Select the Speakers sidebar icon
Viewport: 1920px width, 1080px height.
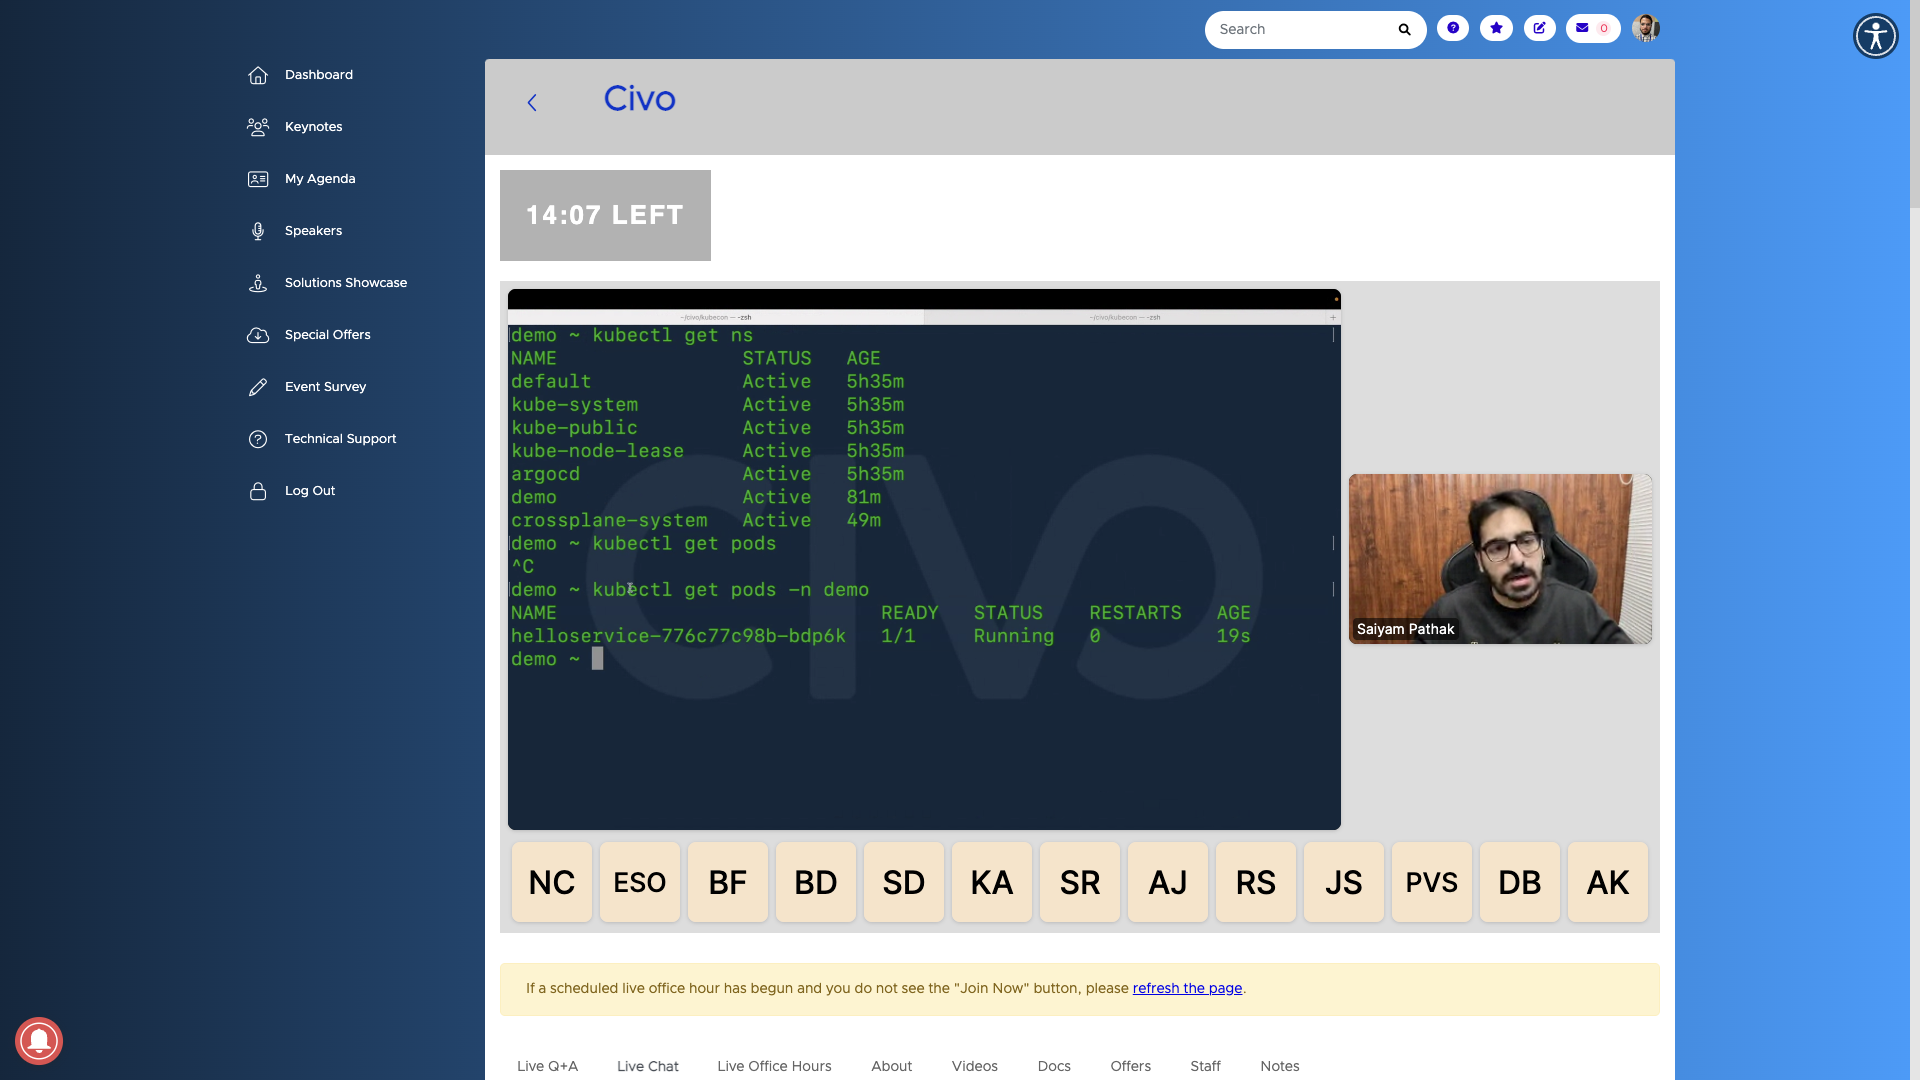coord(257,231)
